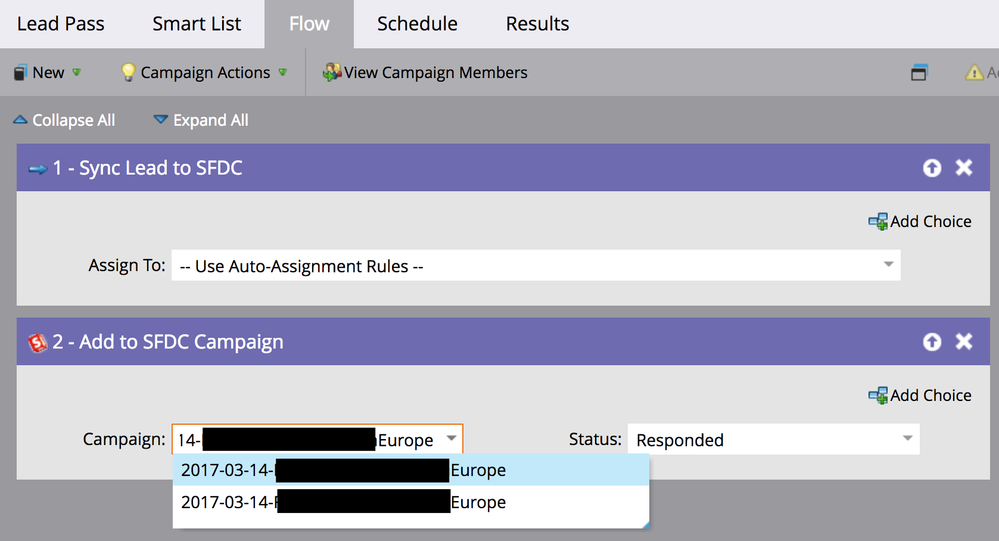999x541 pixels.
Task: Add Choice to Add to SFDC Campaign step
Action: [x=920, y=395]
